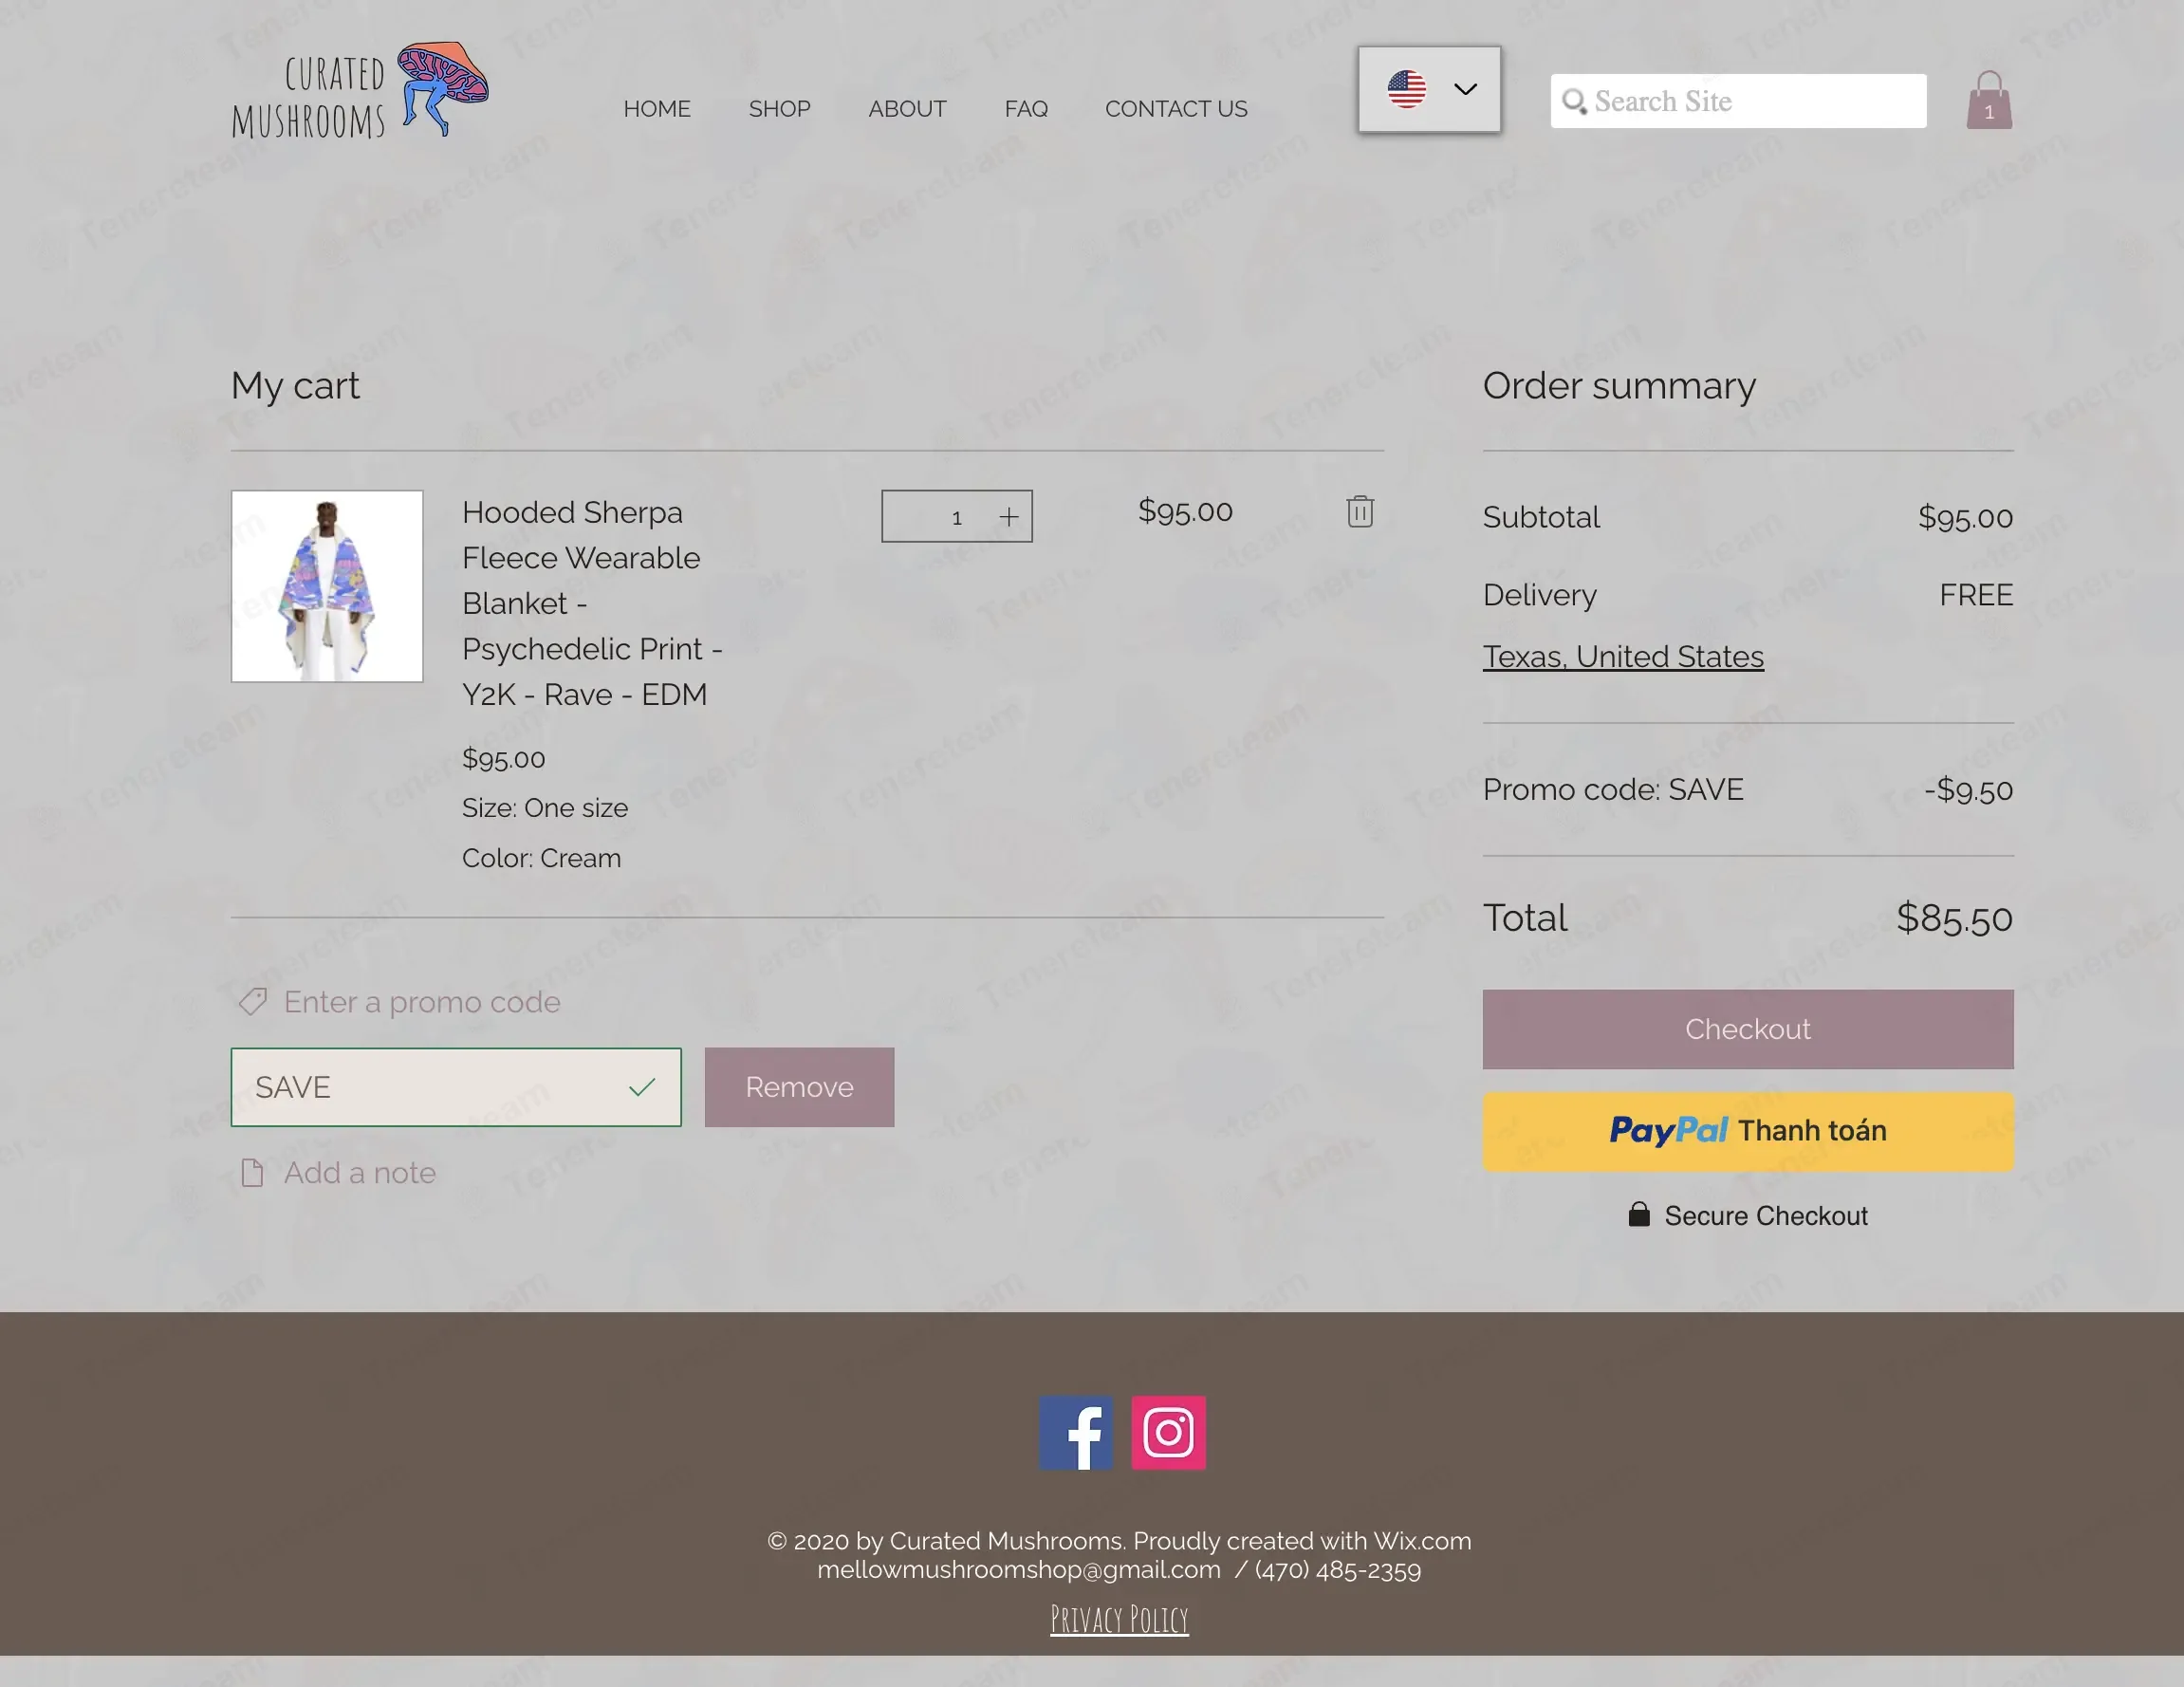Click the Secure Checkout text
Screen dimensions: 2184x1687
click(x=1766, y=1216)
